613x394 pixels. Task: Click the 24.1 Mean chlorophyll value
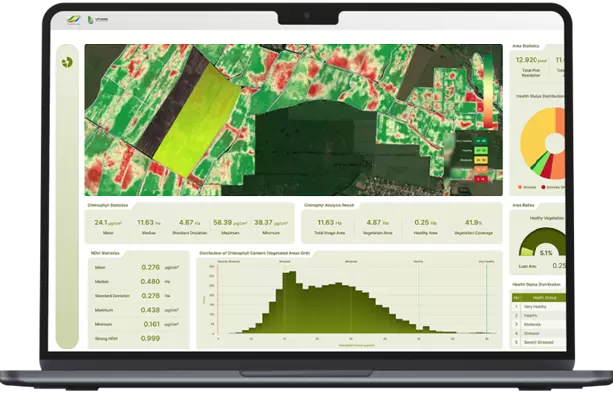(x=108, y=222)
